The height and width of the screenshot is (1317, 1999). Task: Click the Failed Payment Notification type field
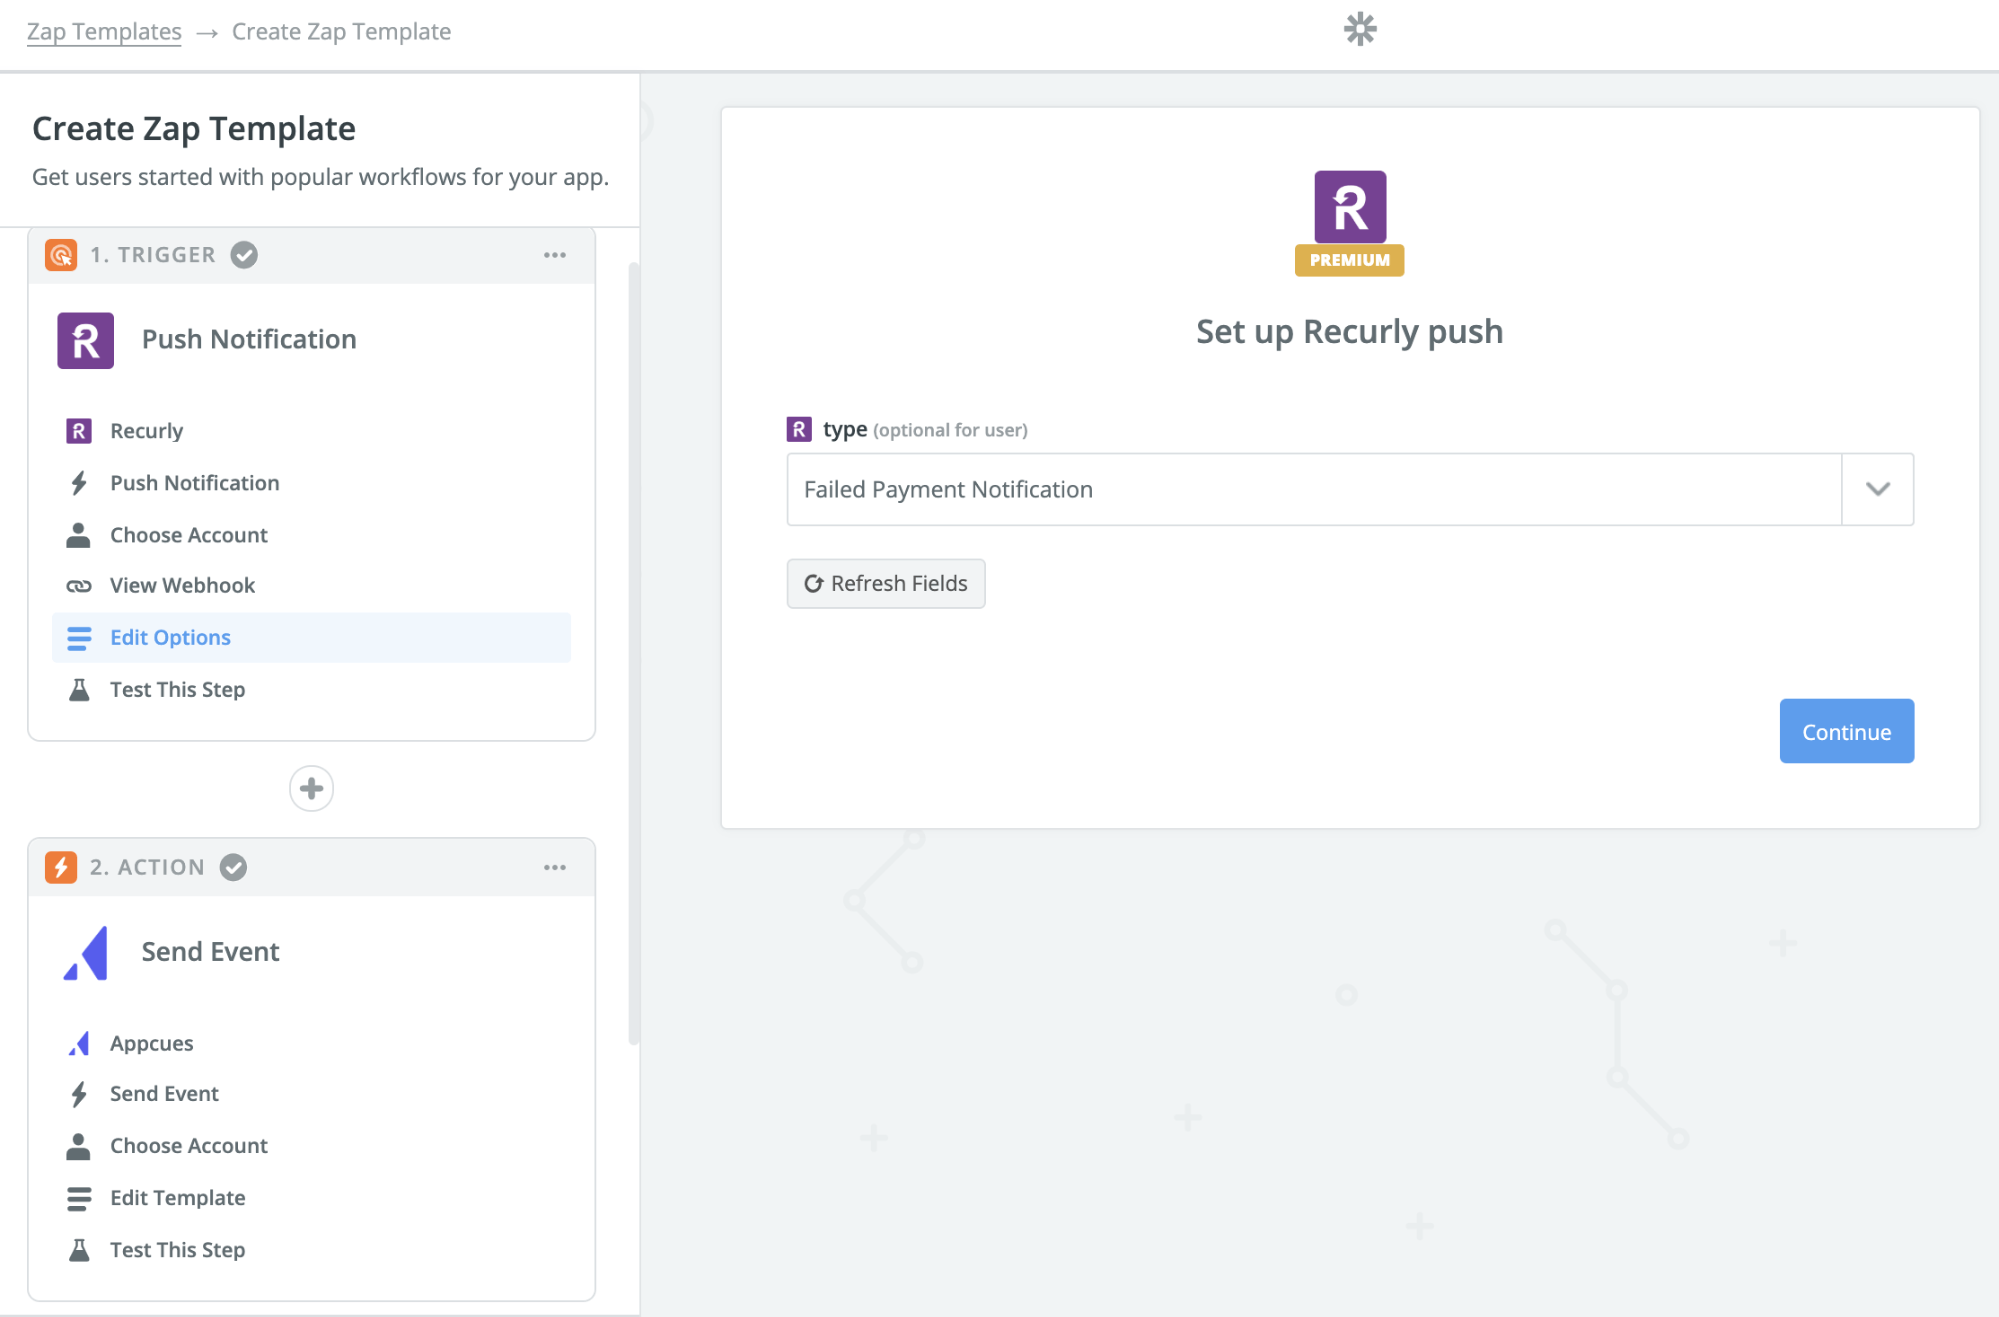coord(1314,489)
